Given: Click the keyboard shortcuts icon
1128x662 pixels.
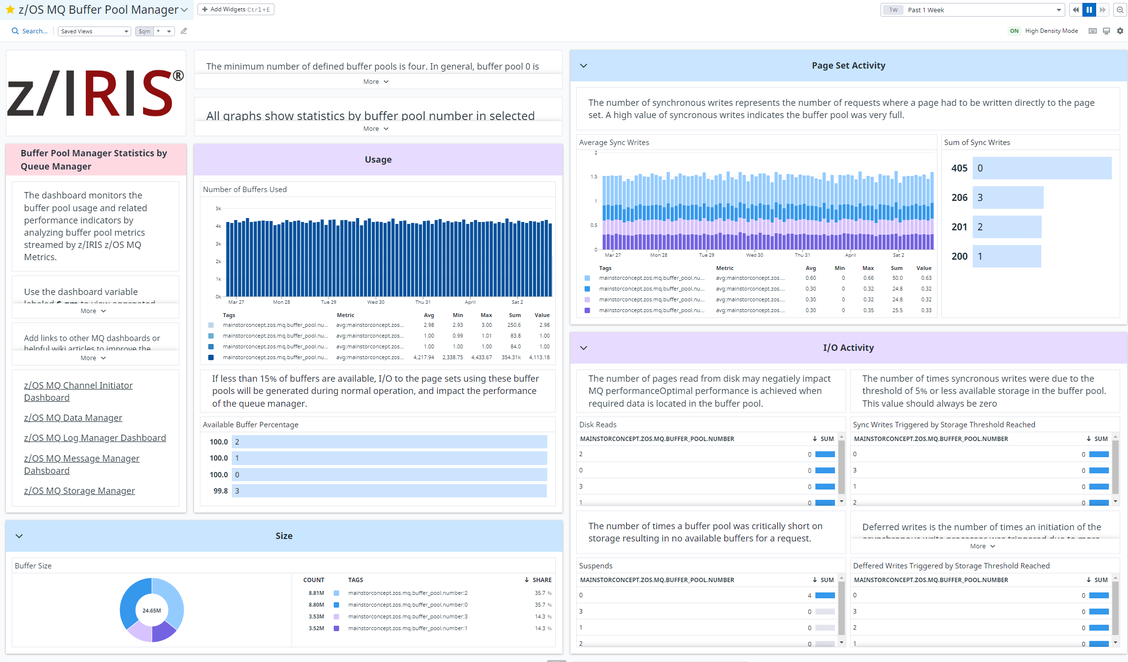Looking at the screenshot, I should pyautogui.click(x=1093, y=31).
